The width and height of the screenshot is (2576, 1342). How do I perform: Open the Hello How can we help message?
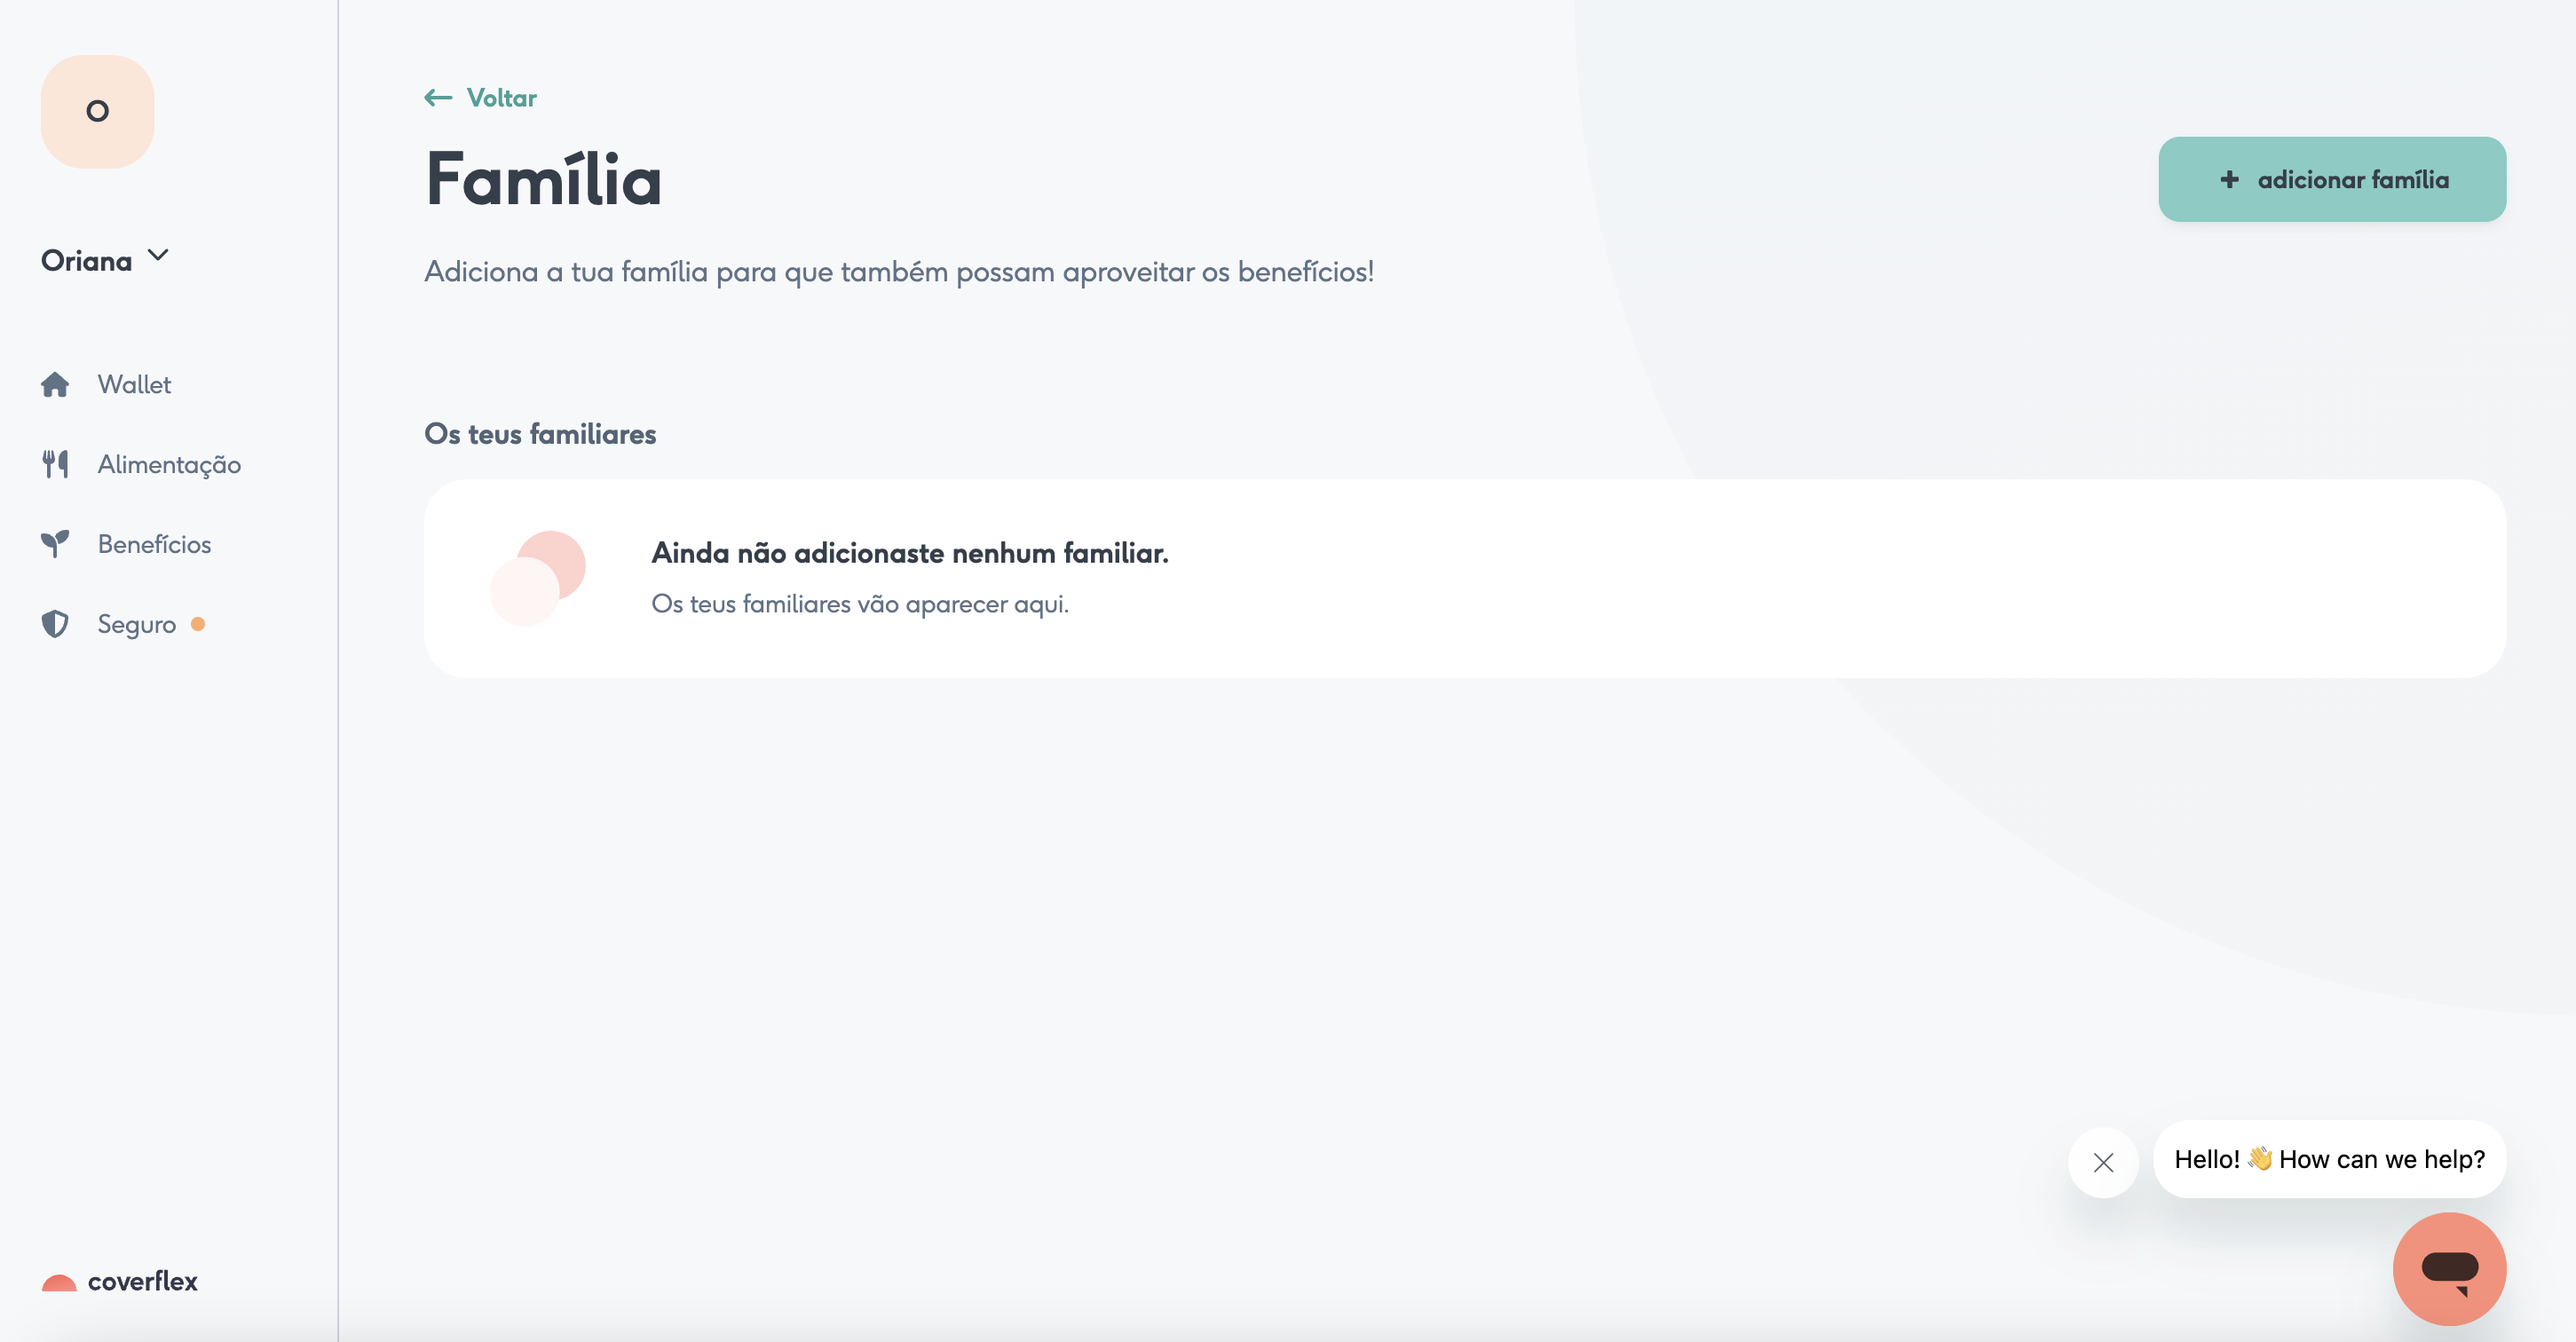click(x=2329, y=1159)
